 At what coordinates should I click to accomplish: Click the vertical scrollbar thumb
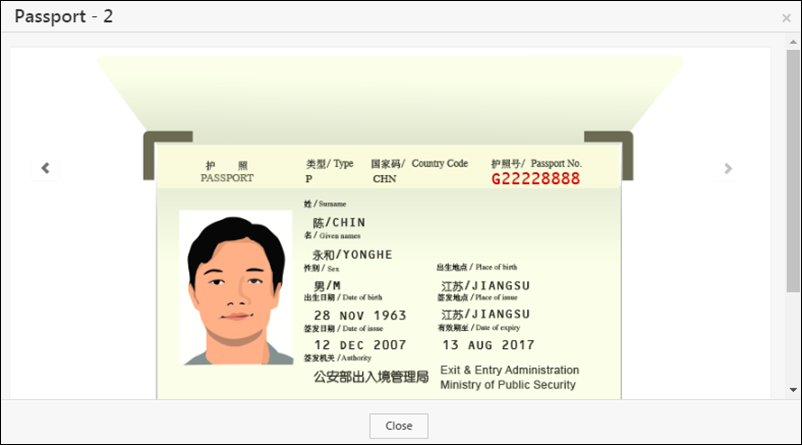(793, 171)
